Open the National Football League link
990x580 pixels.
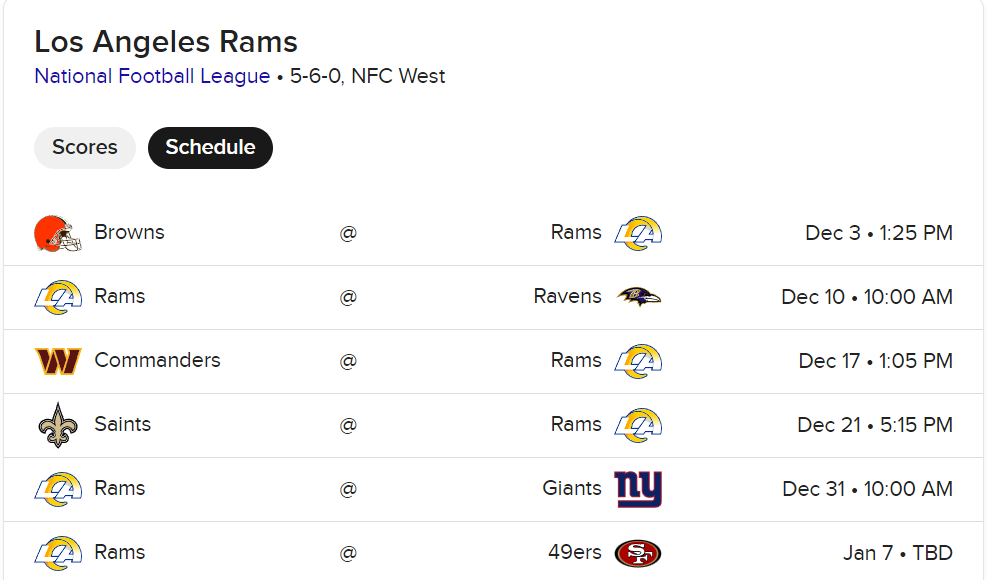coord(152,76)
